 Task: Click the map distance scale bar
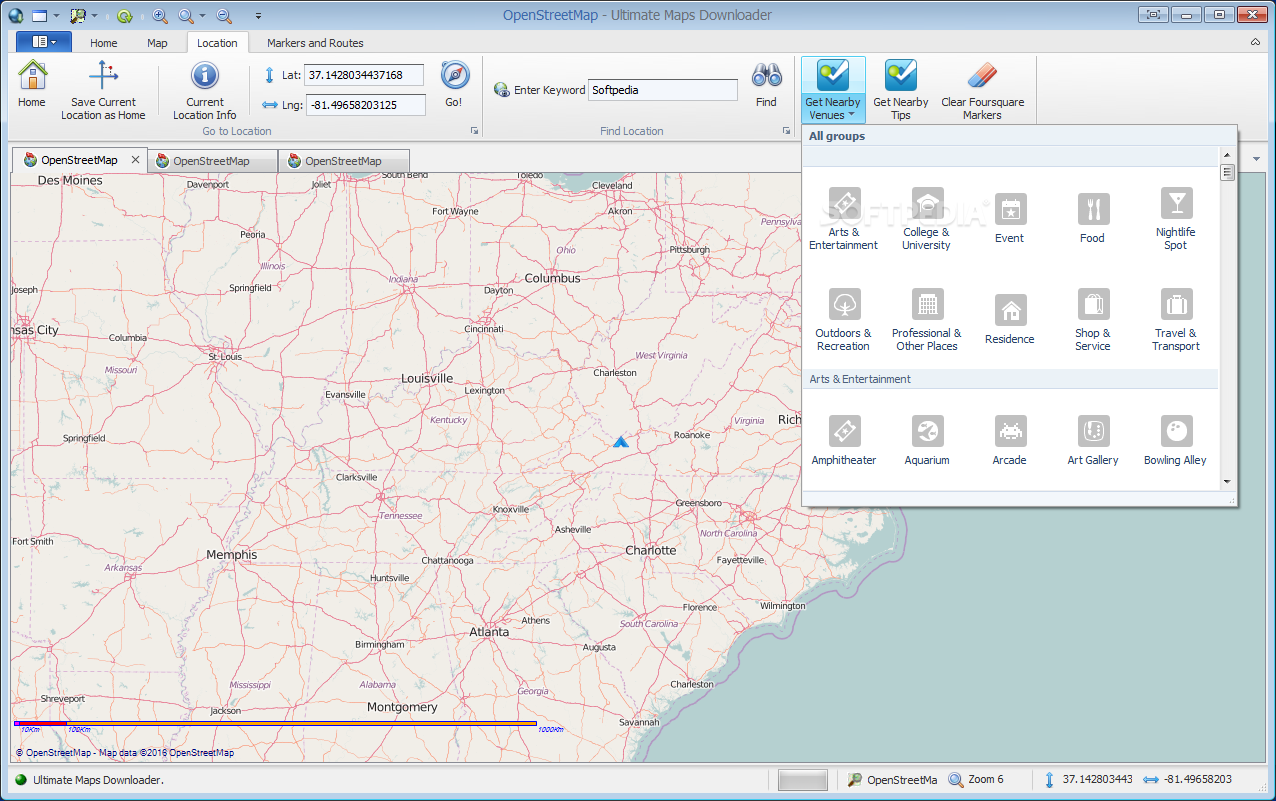point(275,723)
